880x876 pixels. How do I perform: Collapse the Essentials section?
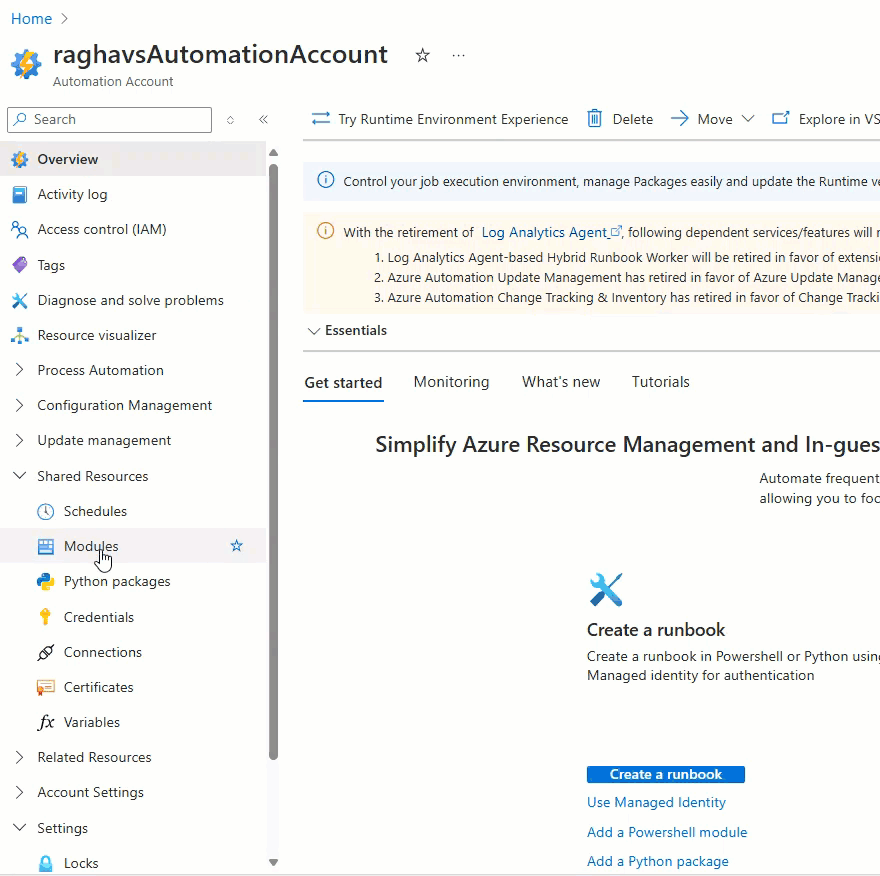(314, 331)
